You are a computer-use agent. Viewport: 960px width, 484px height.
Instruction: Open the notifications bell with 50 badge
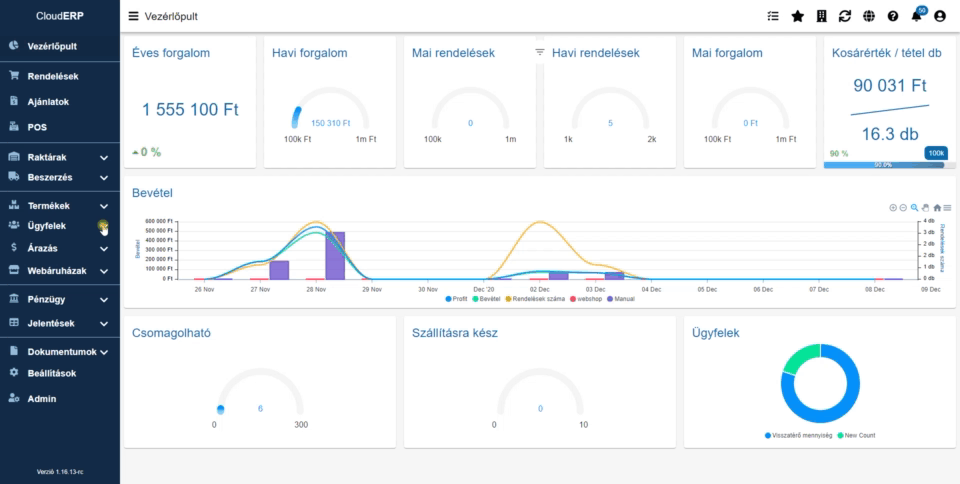pos(916,16)
